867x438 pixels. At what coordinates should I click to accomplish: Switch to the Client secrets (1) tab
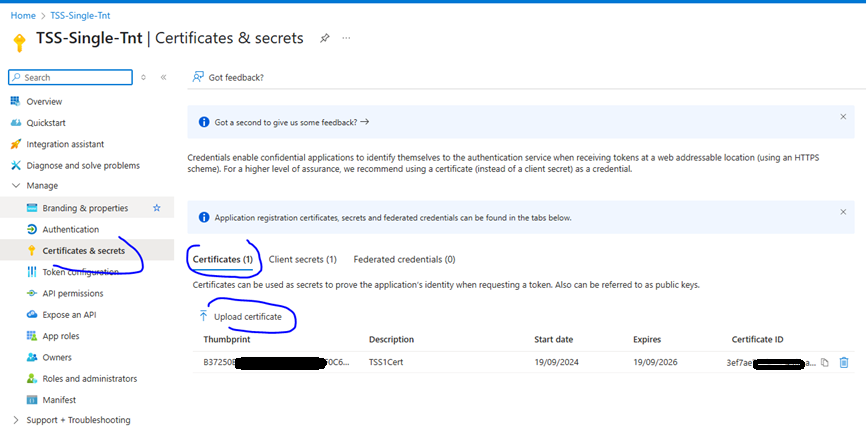click(302, 259)
